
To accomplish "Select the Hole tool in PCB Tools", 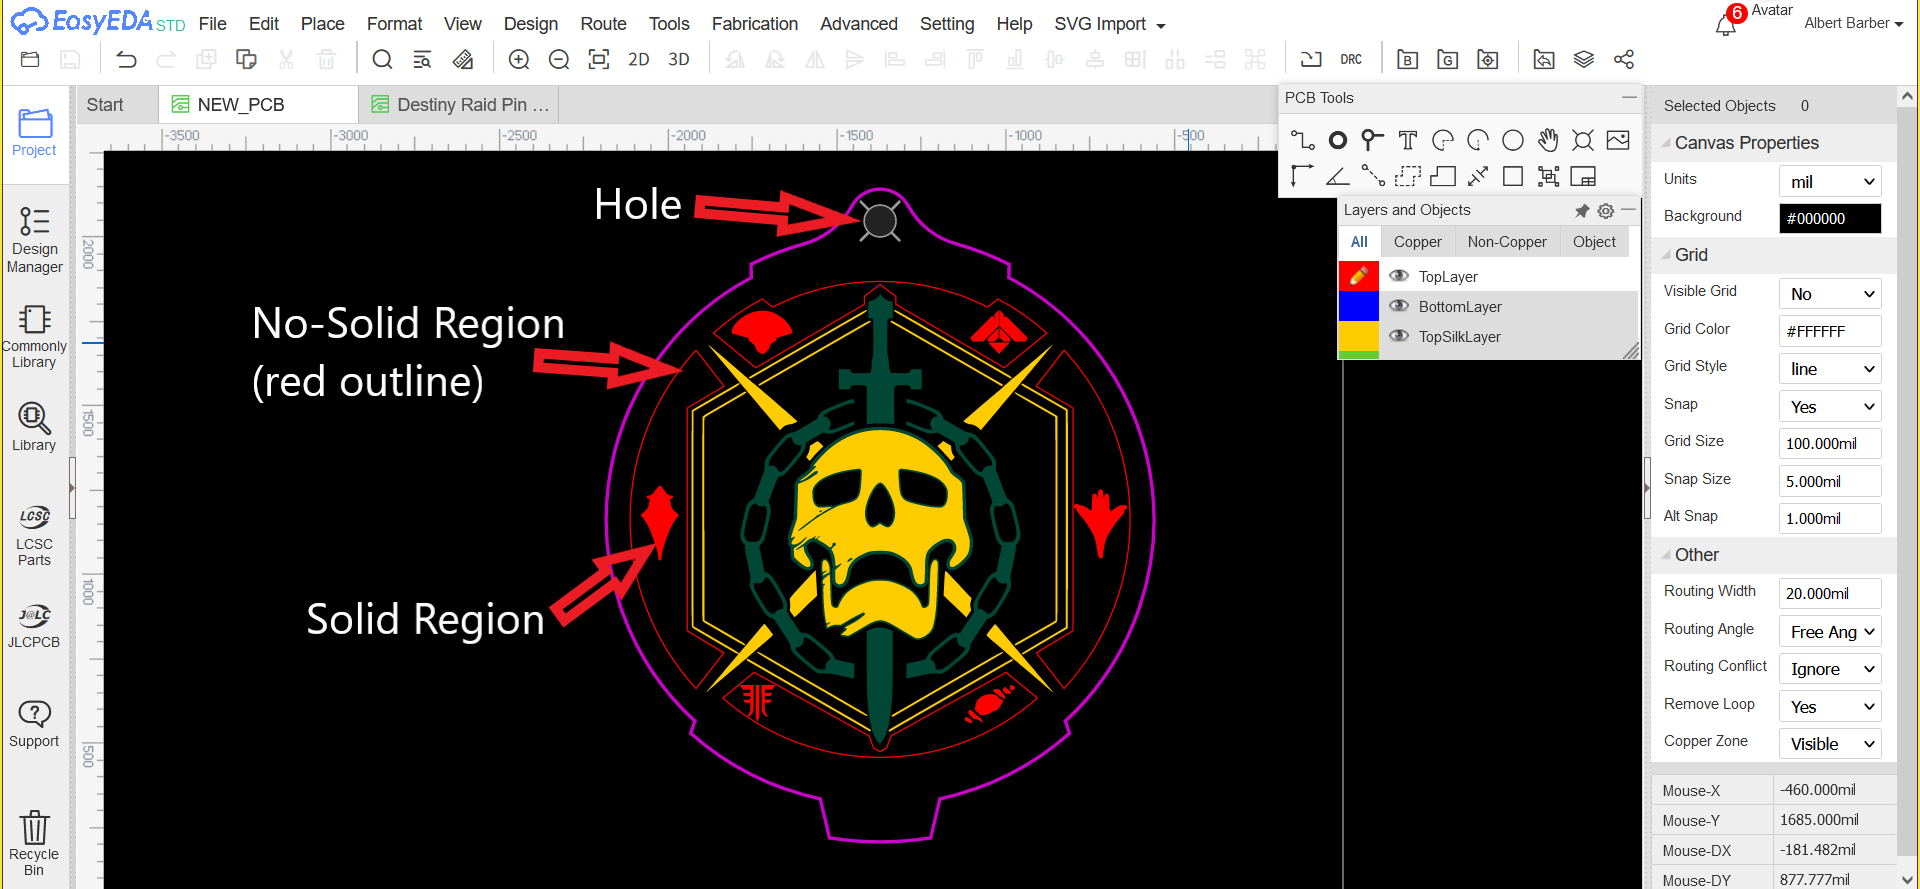I will 1583,140.
